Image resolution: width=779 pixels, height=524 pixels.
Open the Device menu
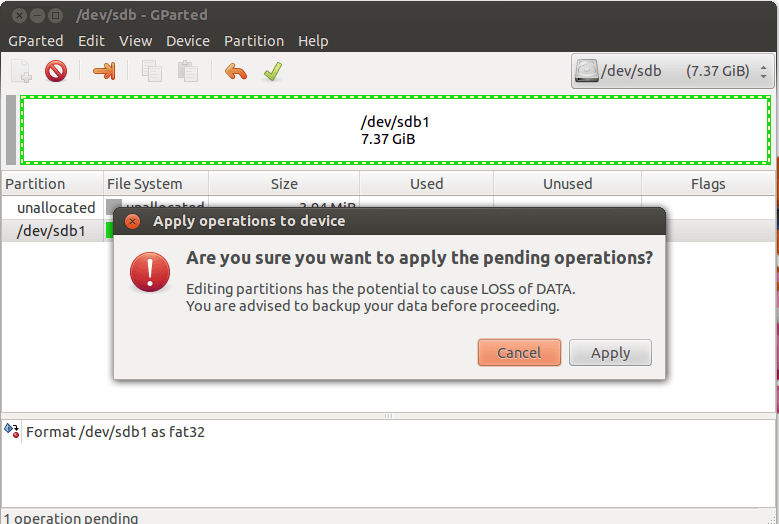click(x=188, y=41)
